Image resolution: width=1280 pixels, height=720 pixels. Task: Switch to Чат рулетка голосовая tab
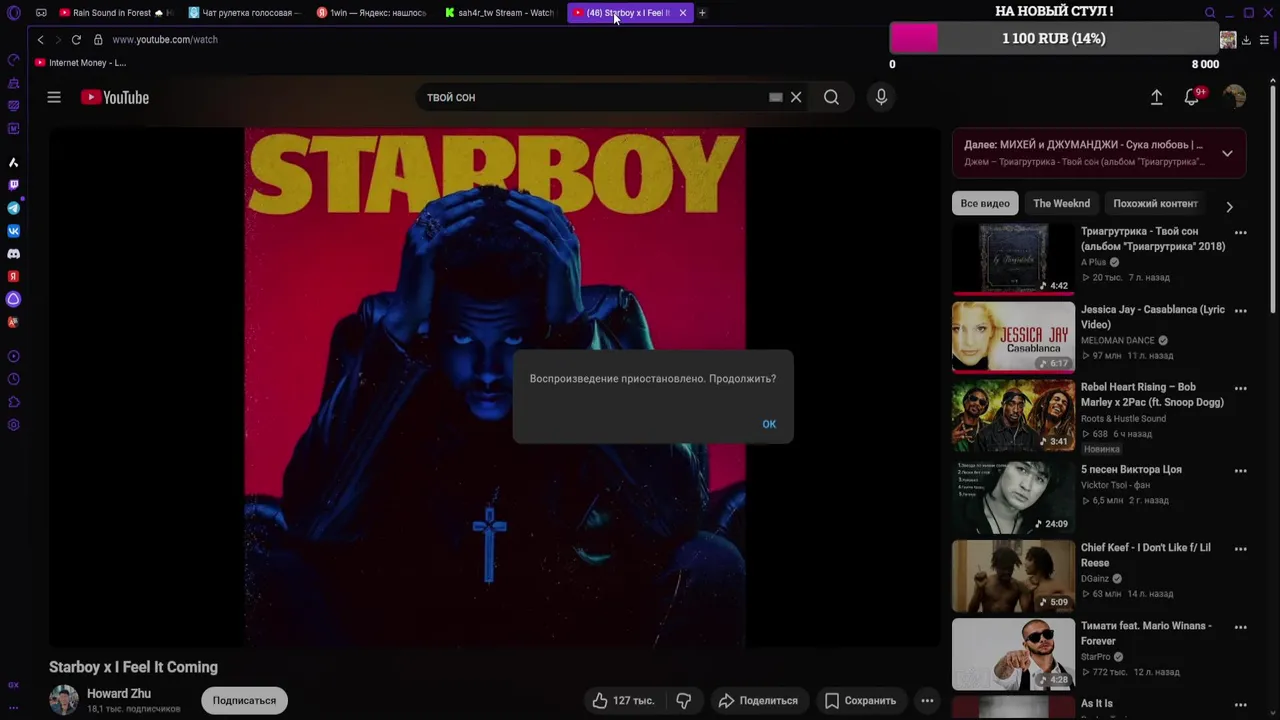pos(245,13)
